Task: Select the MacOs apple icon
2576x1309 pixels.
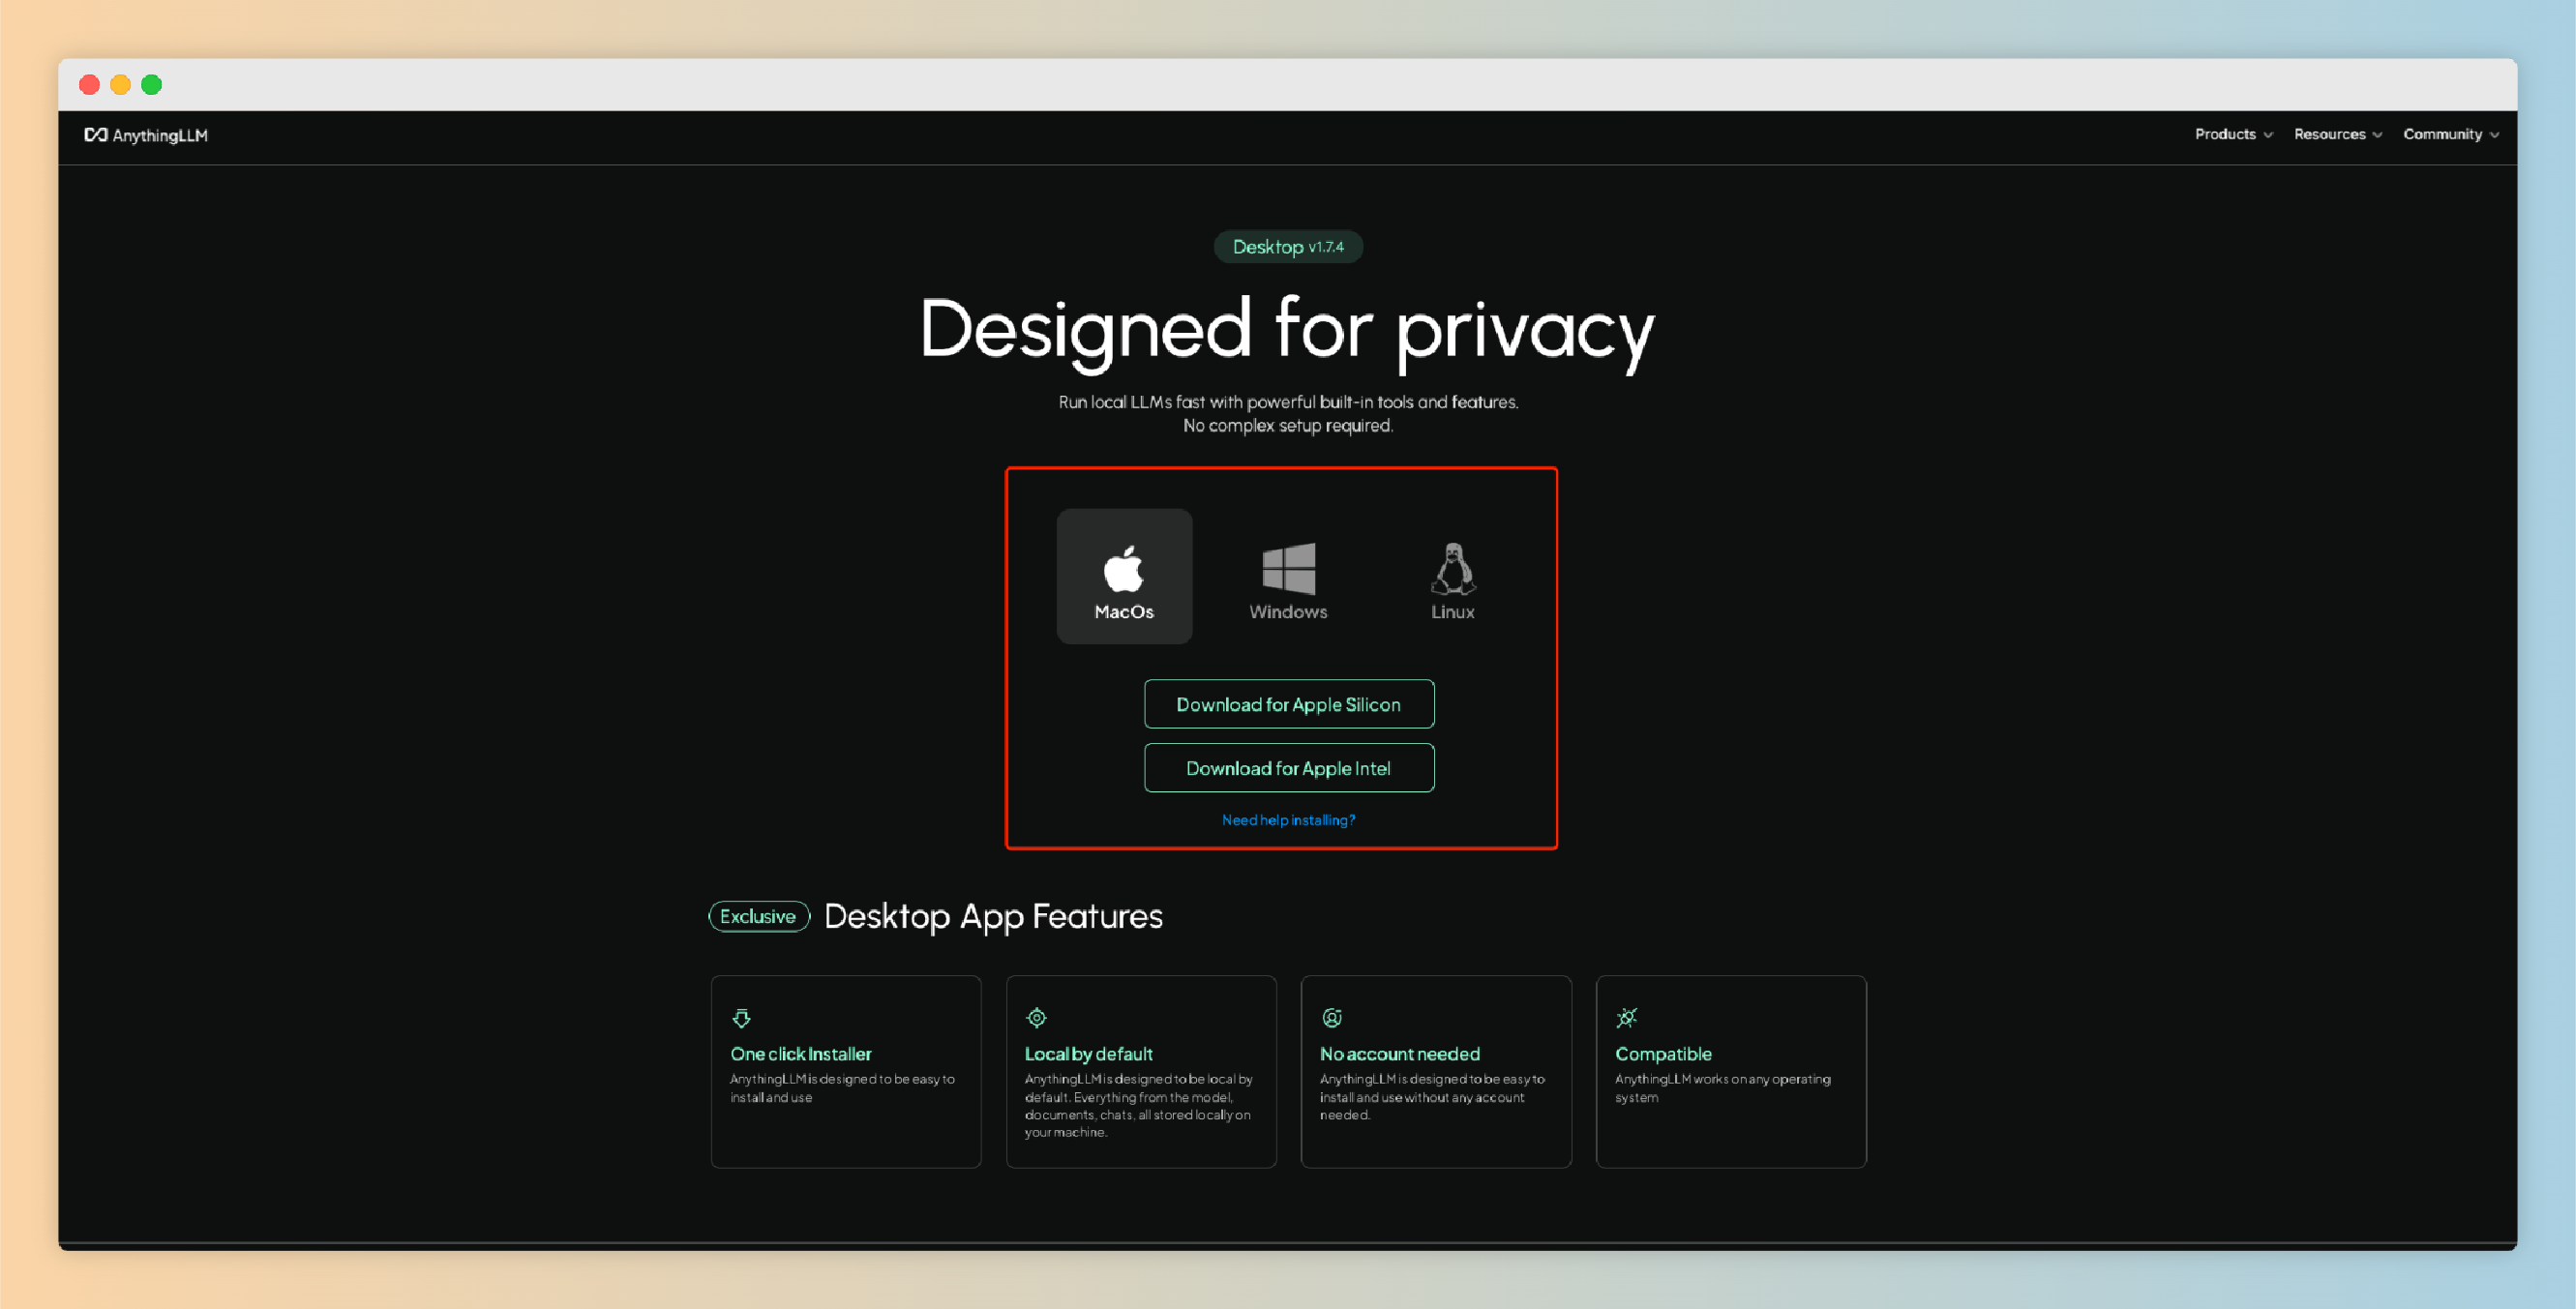Action: click(1123, 569)
